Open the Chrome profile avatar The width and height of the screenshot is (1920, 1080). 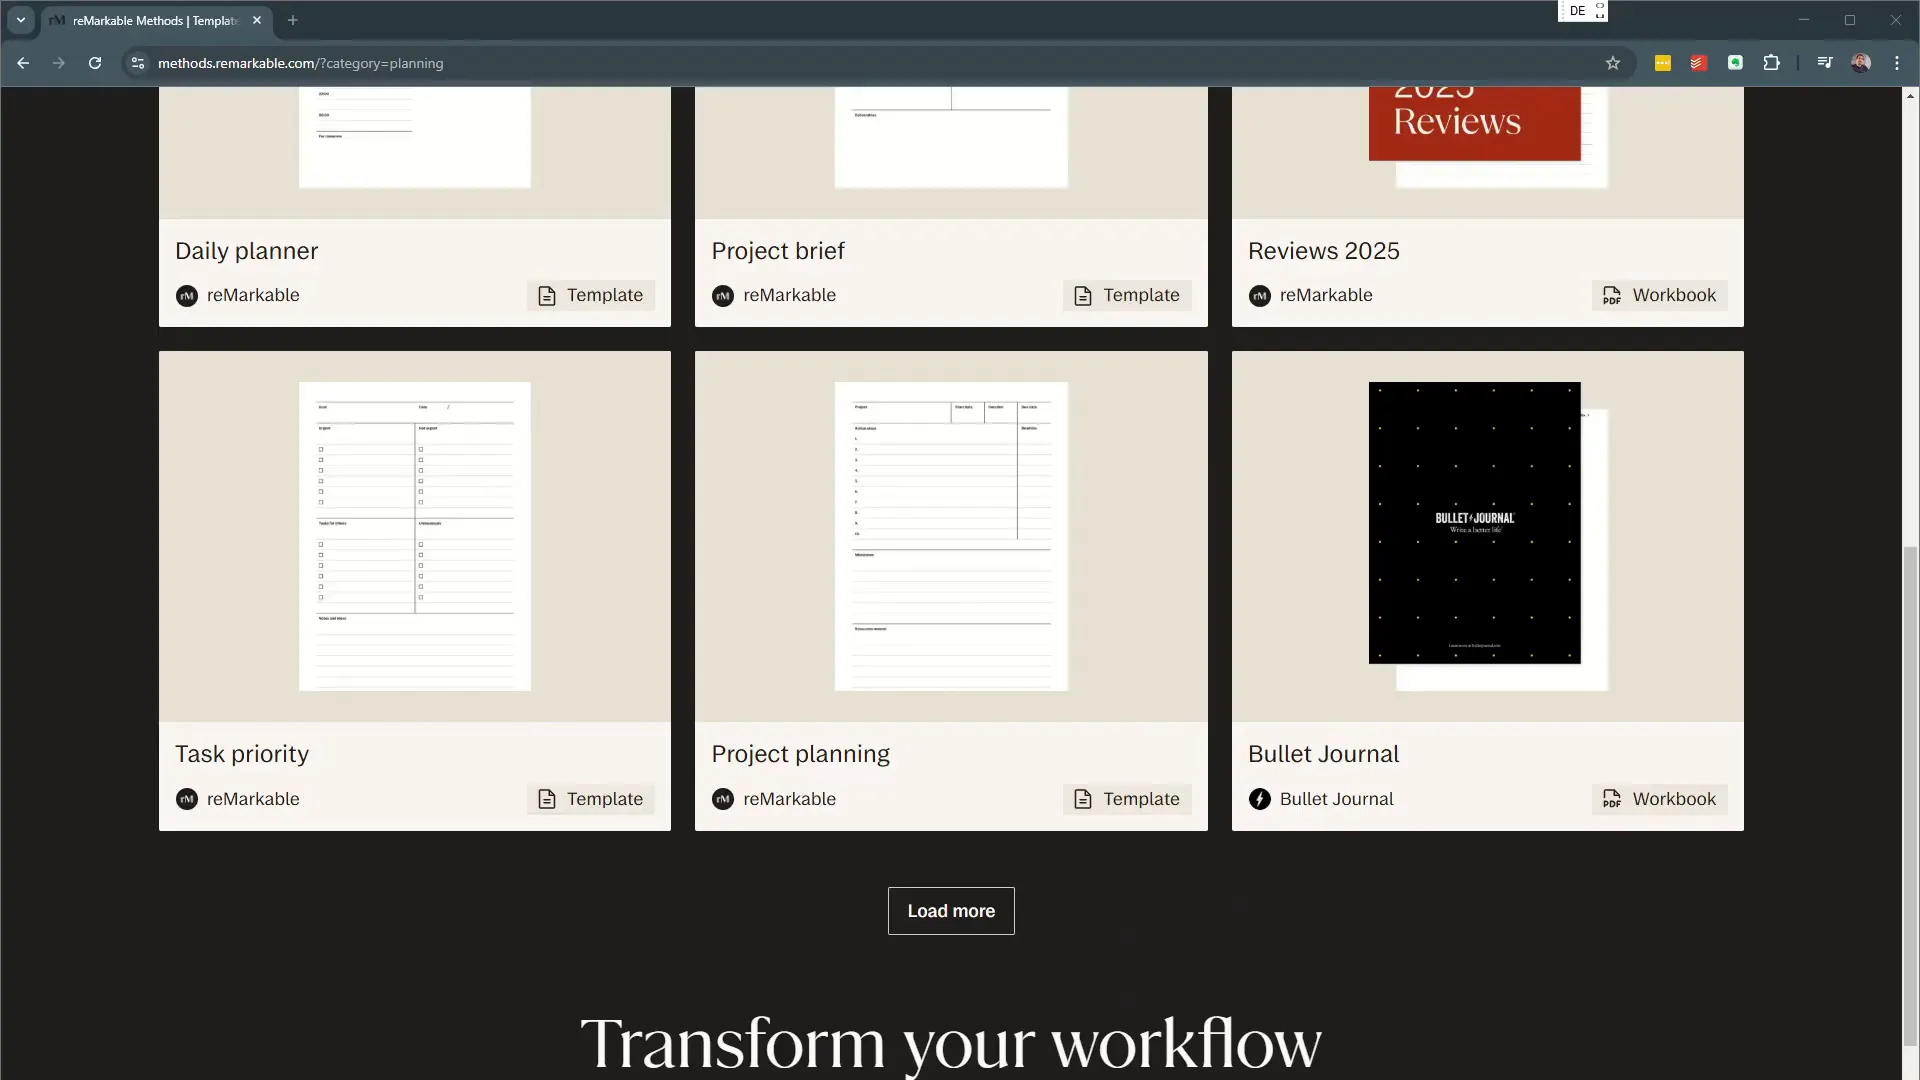[1861, 63]
